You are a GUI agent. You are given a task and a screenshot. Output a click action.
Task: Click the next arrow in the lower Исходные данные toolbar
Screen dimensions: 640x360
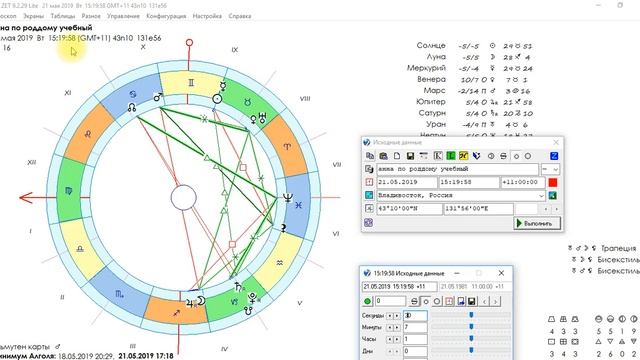tap(496, 302)
